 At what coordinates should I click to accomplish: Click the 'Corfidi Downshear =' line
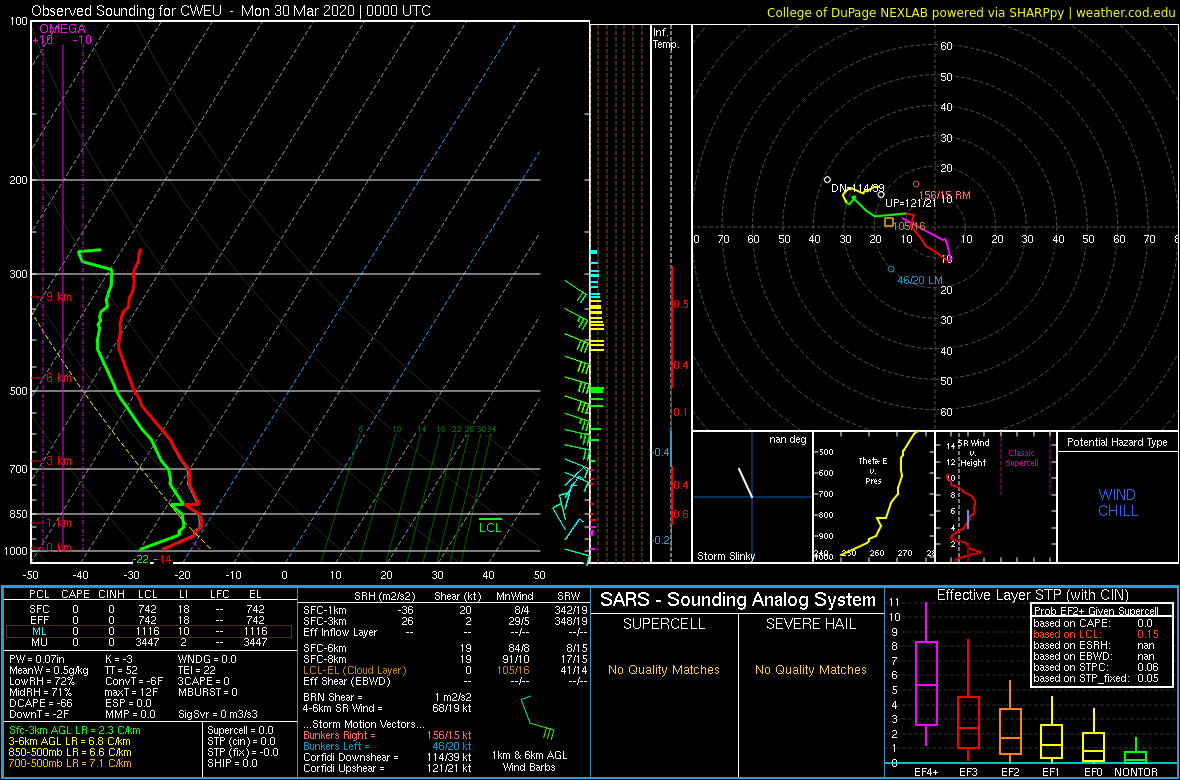point(387,757)
